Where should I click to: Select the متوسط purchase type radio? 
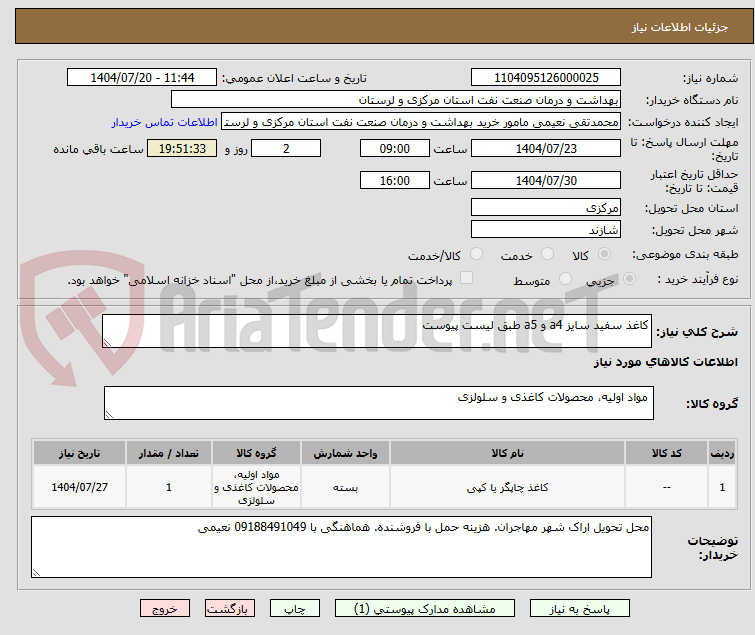point(565,279)
